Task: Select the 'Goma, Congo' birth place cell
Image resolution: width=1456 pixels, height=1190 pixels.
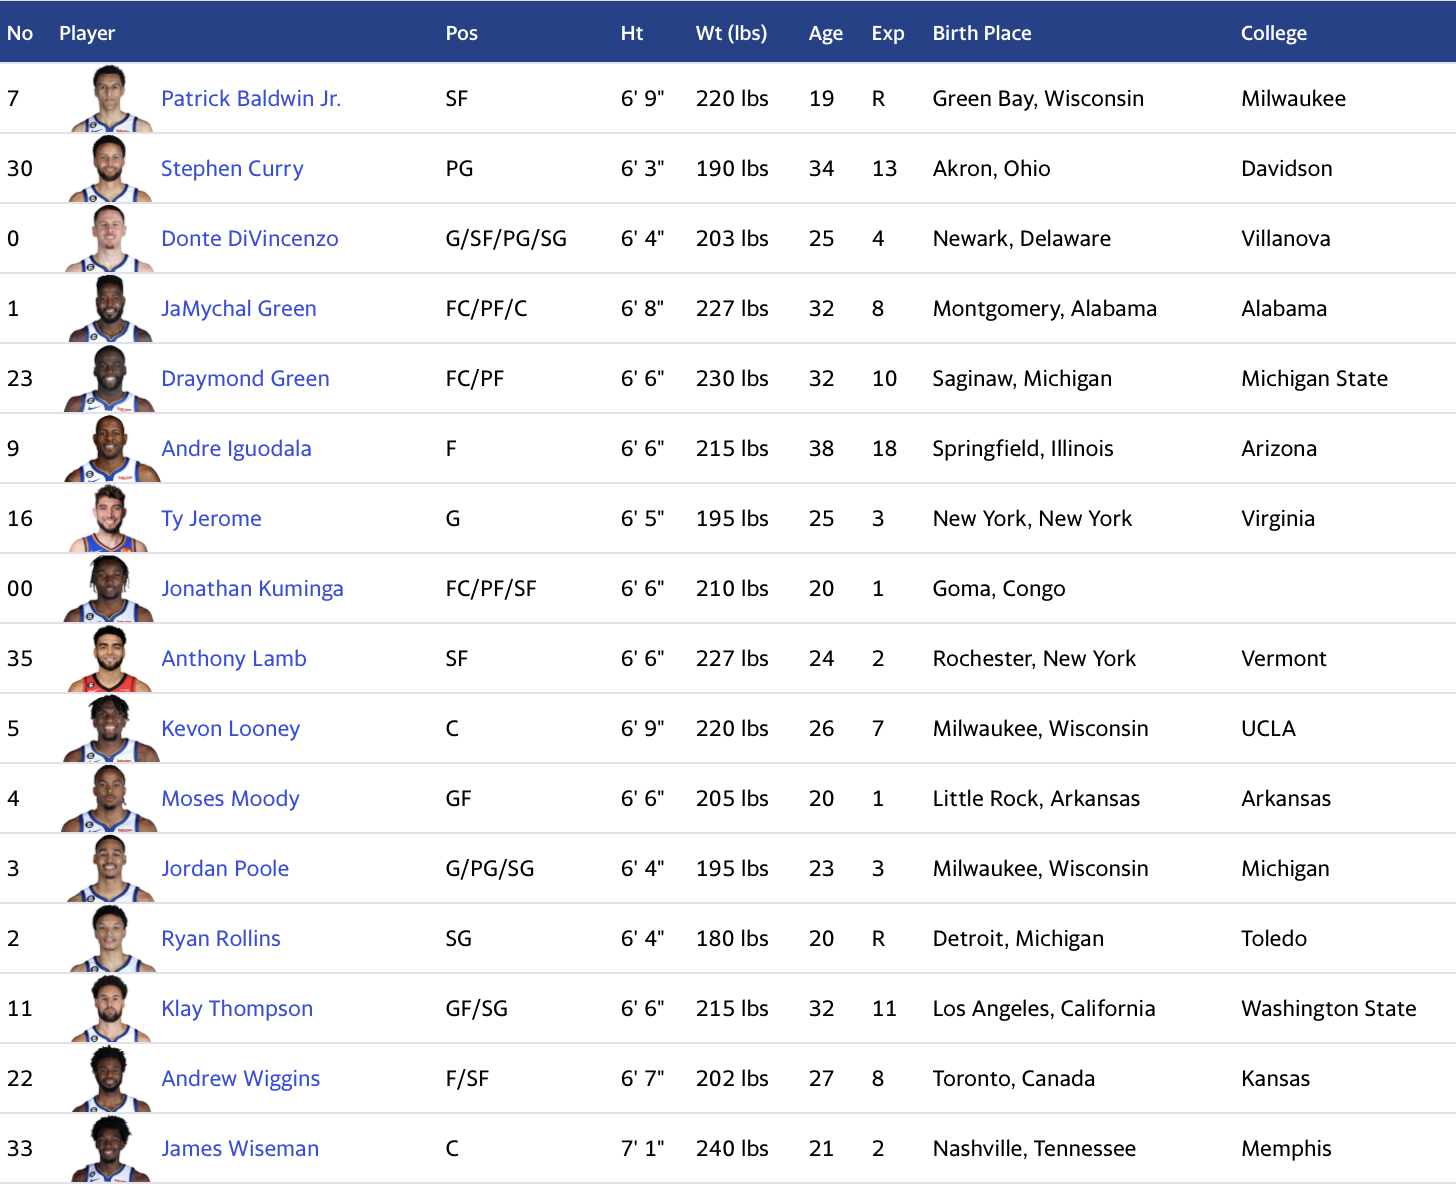Action: (x=999, y=588)
